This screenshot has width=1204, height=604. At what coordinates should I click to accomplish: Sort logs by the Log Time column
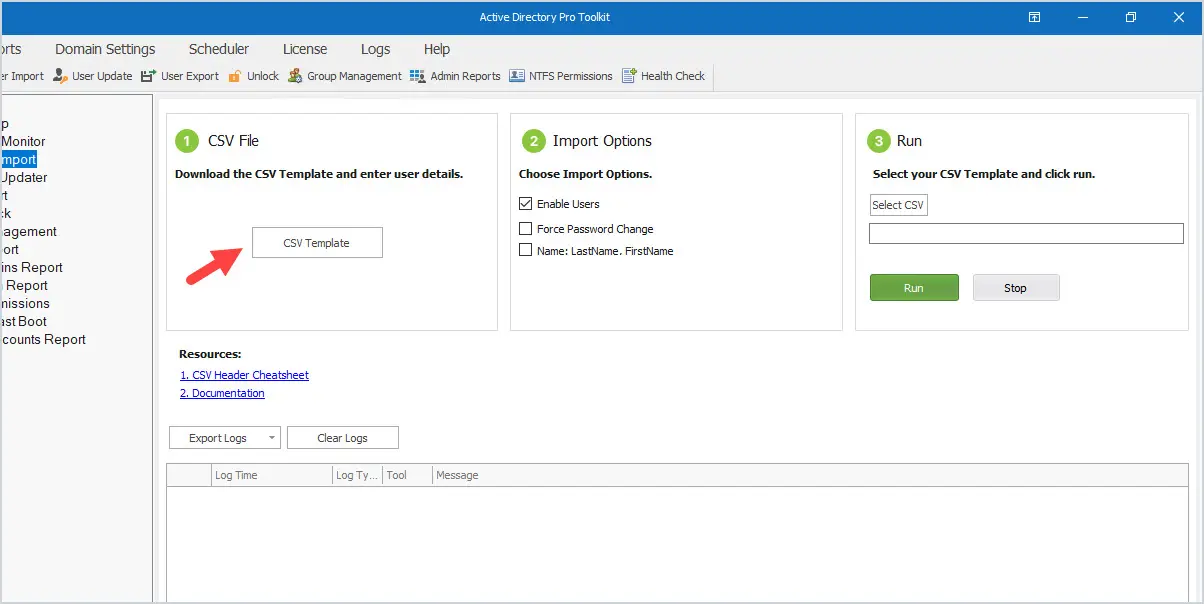(272, 475)
